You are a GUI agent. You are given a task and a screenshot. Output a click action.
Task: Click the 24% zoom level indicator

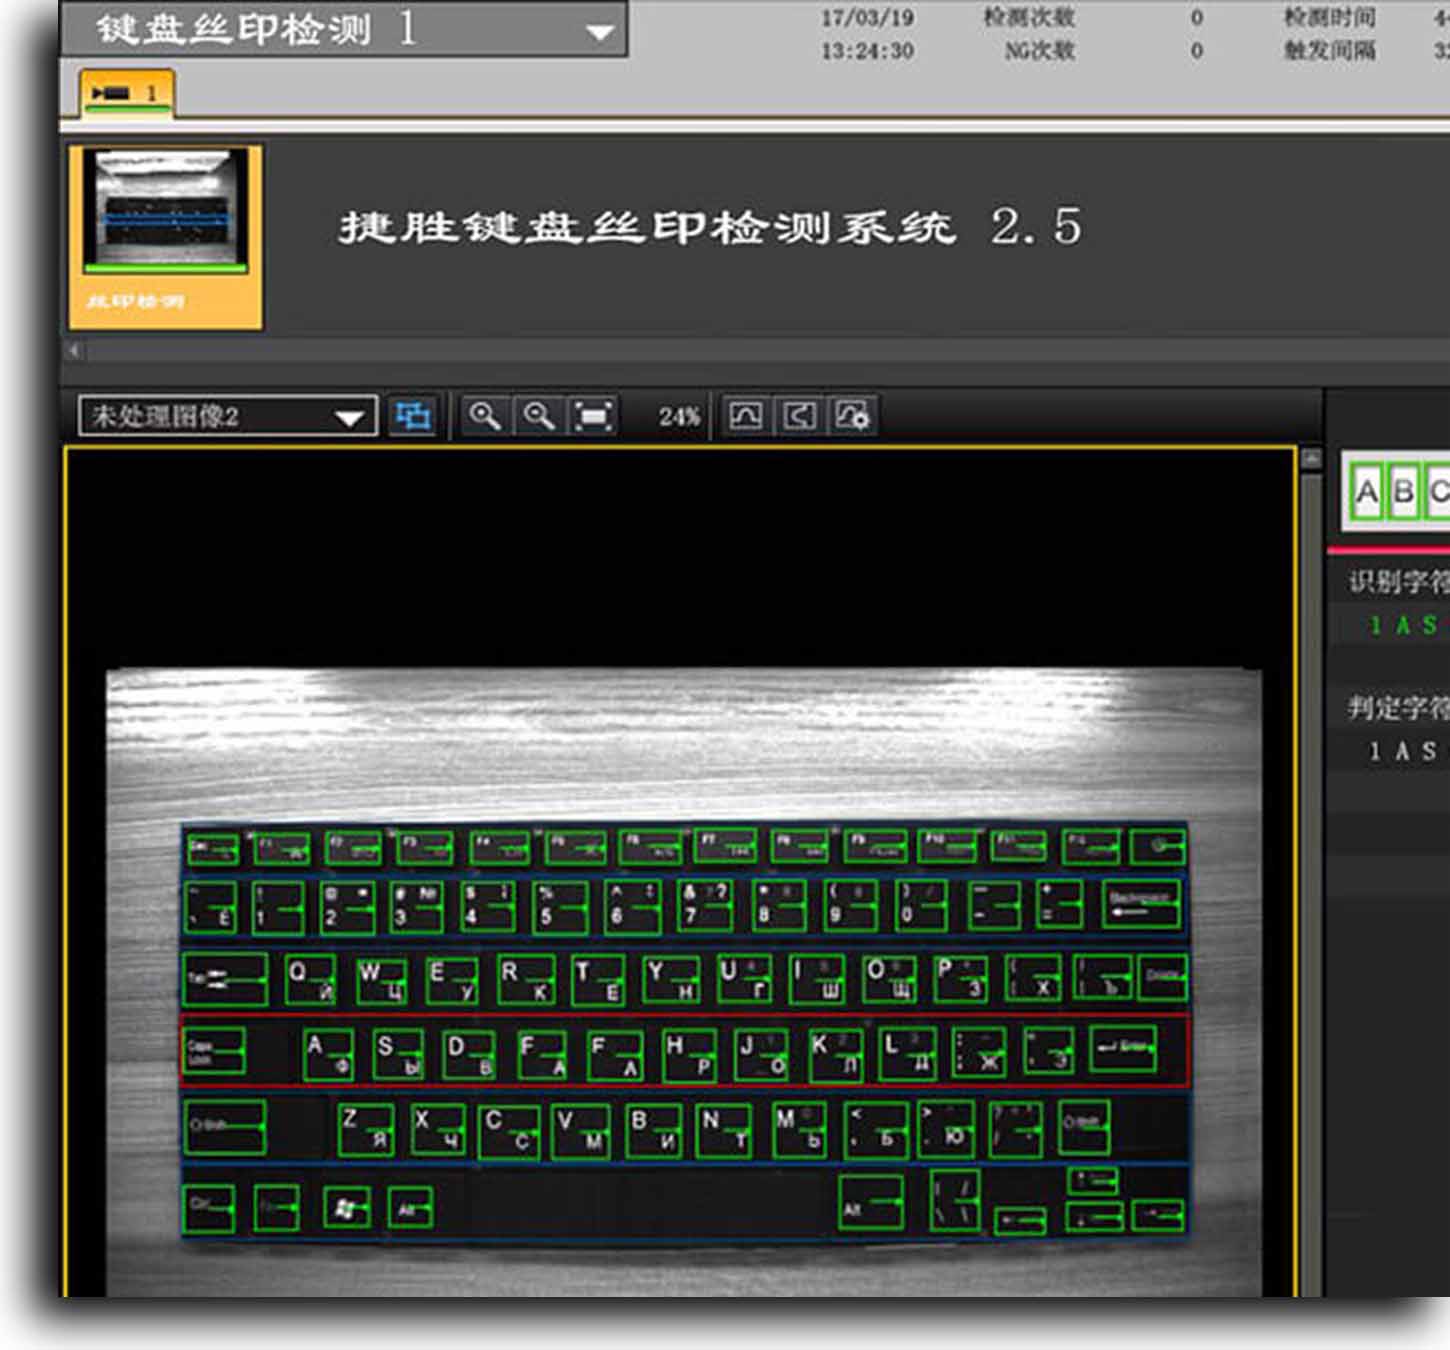679,417
